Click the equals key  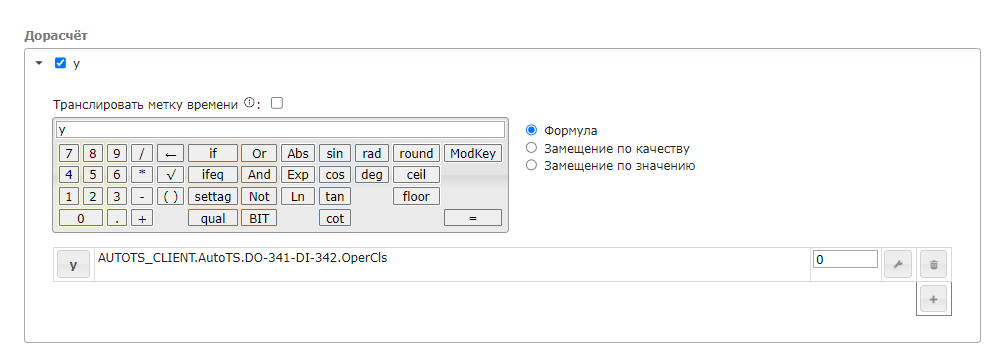473,218
